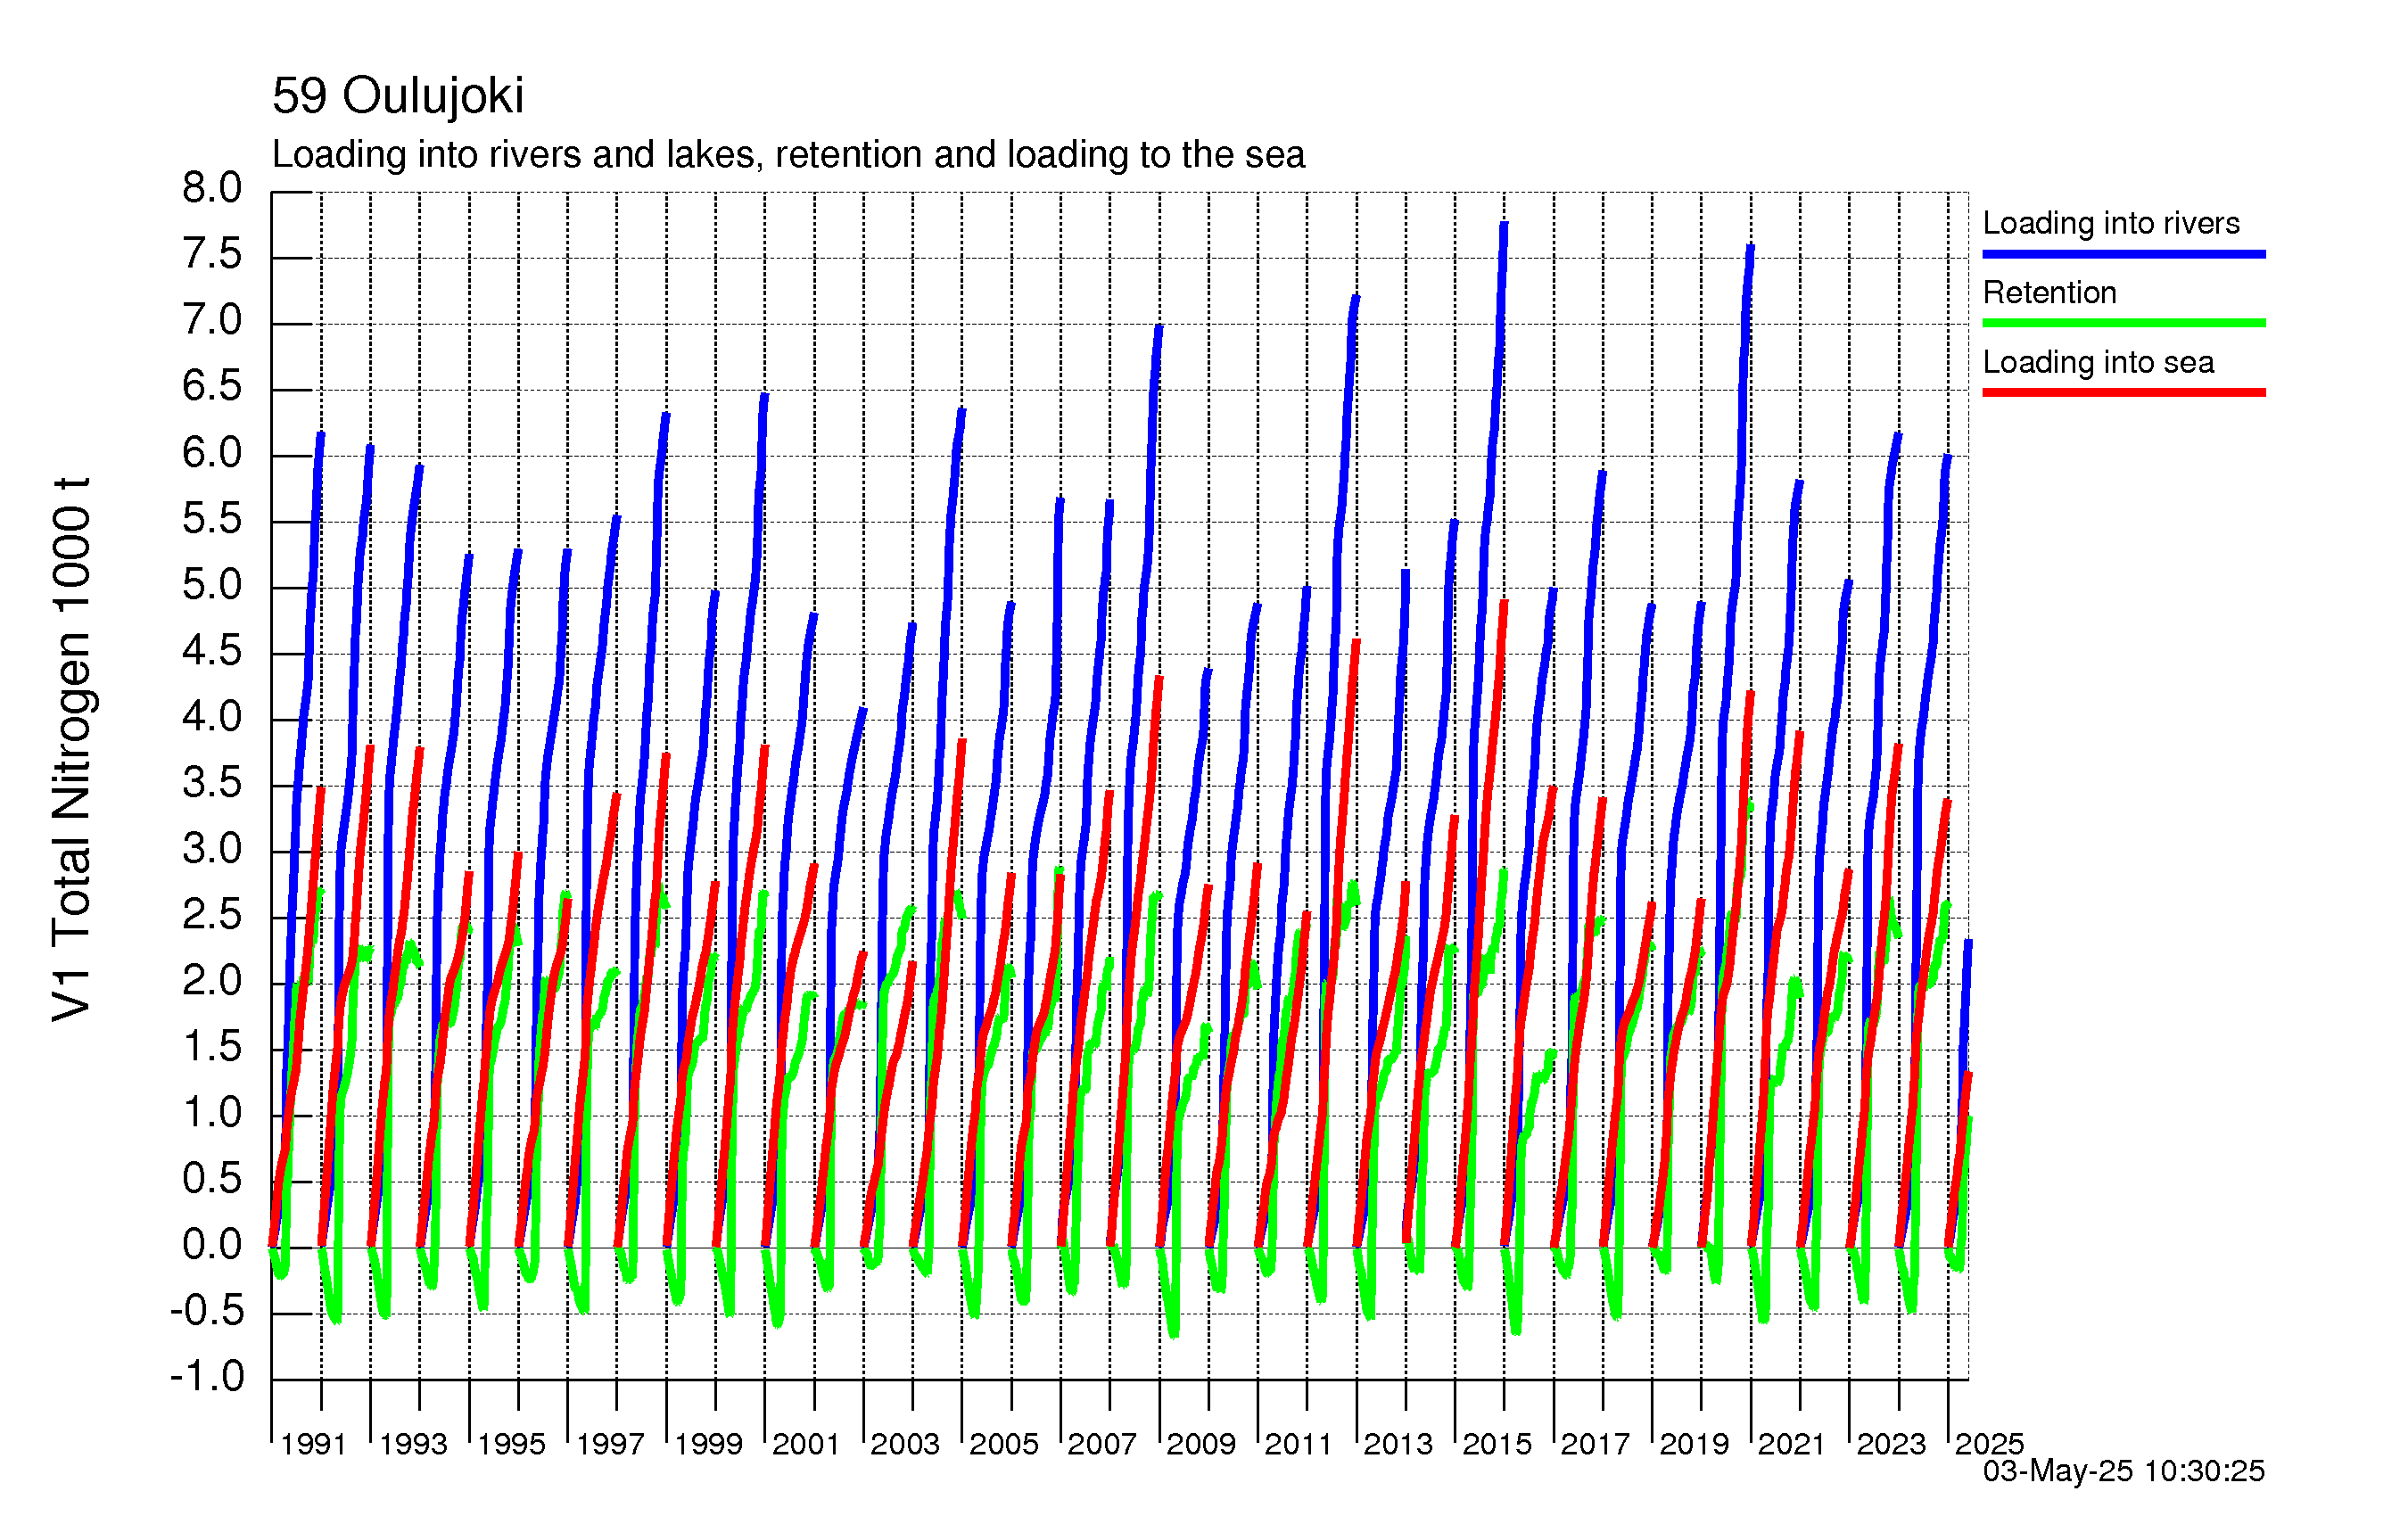
Task: Click the x-axis year label 2005
Action: [x=1004, y=1444]
